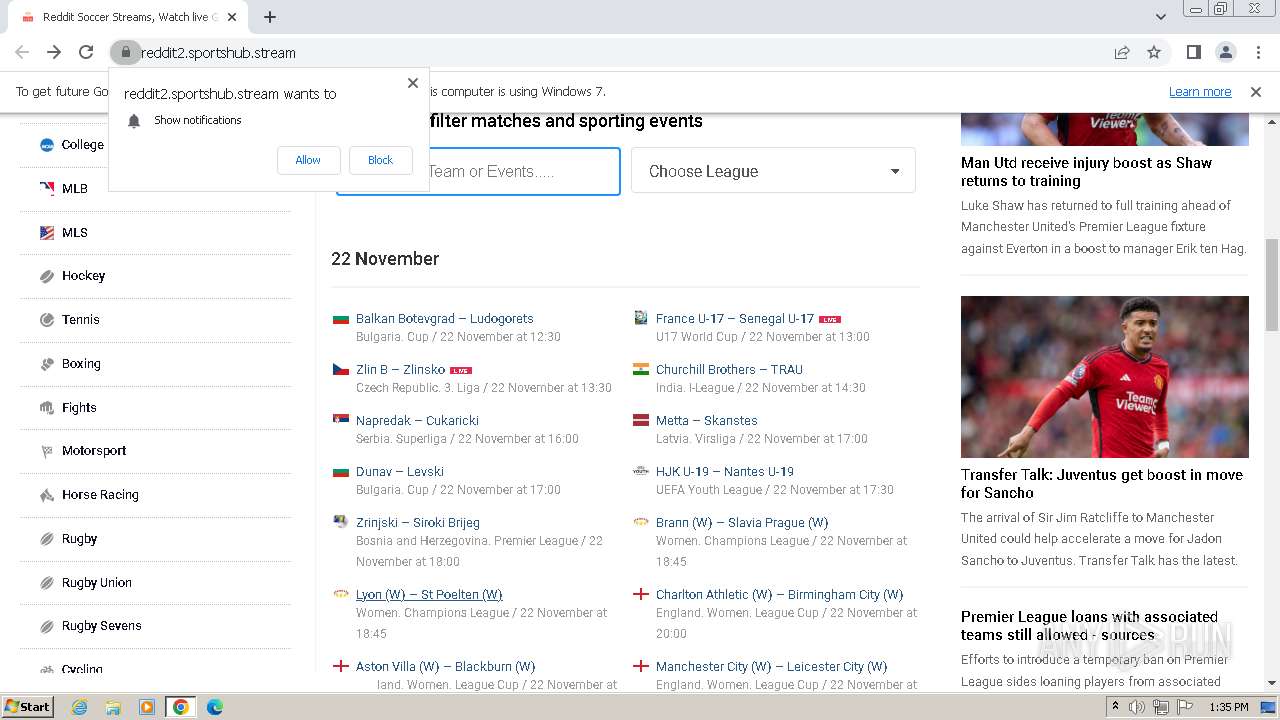The image size is (1280, 720).
Task: Open the profile avatar icon
Action: (1226, 52)
